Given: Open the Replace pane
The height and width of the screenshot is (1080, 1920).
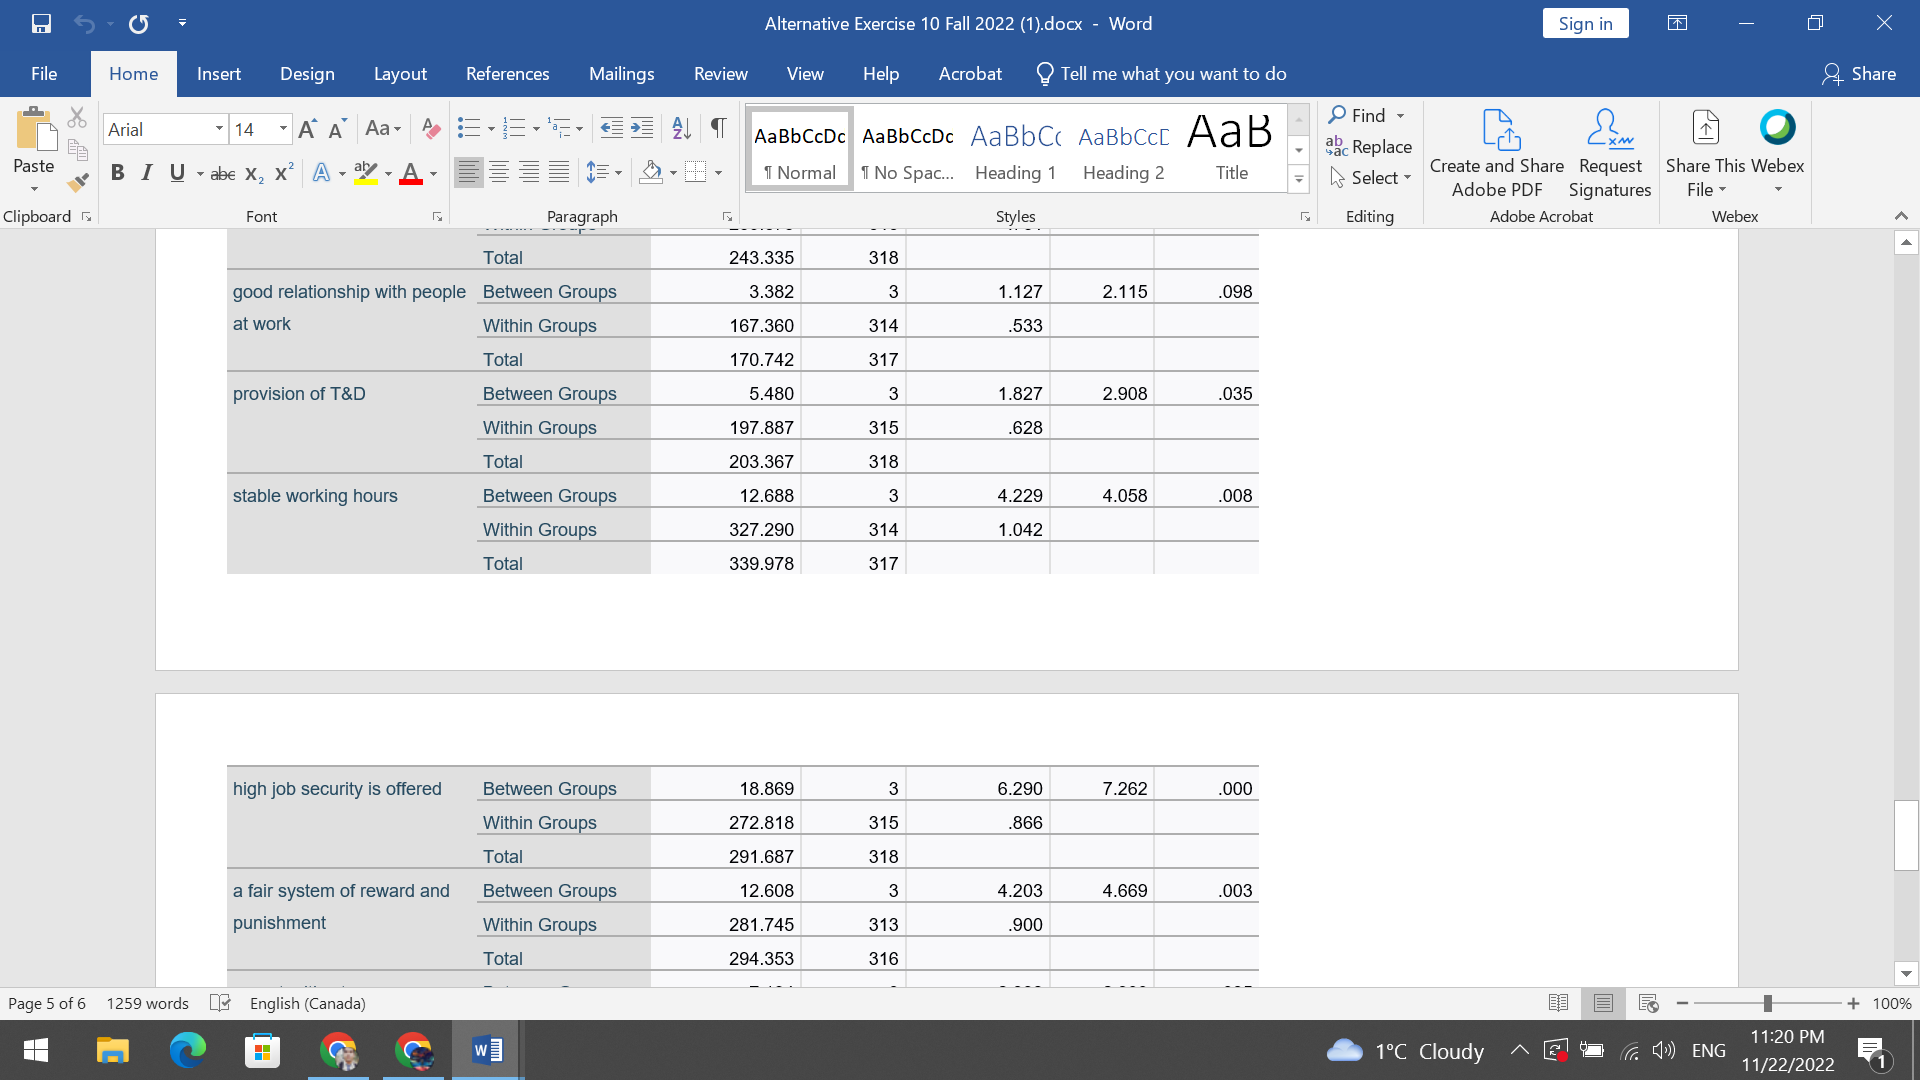Looking at the screenshot, I should click(1369, 146).
